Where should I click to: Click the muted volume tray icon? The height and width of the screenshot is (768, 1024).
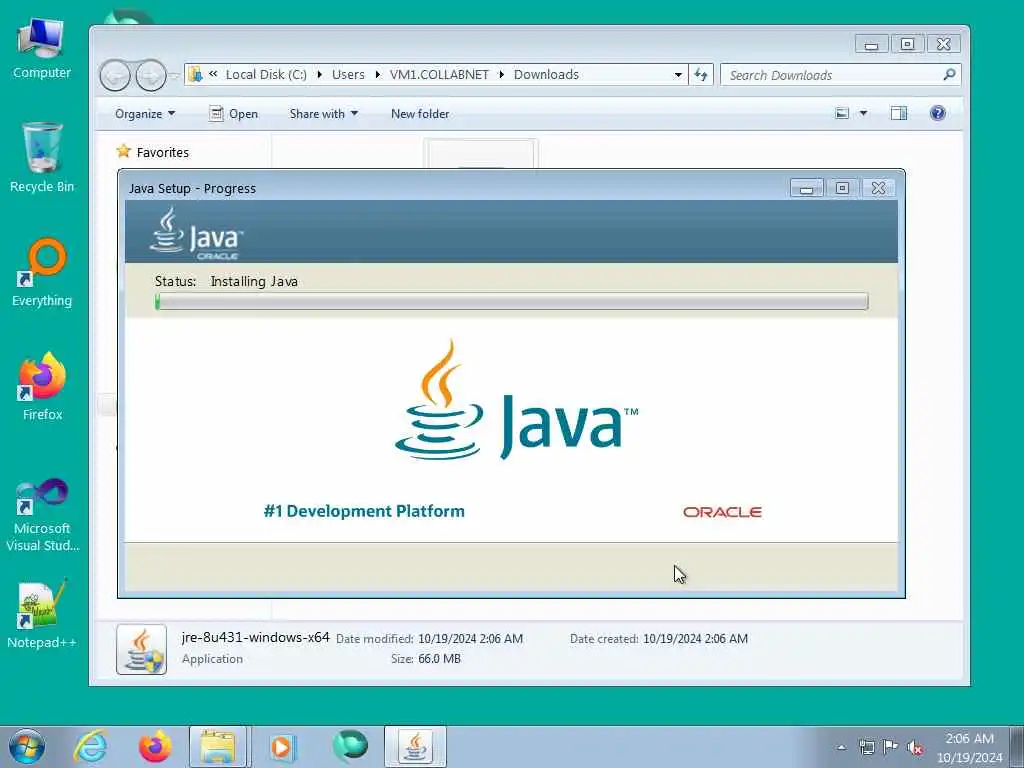point(915,748)
